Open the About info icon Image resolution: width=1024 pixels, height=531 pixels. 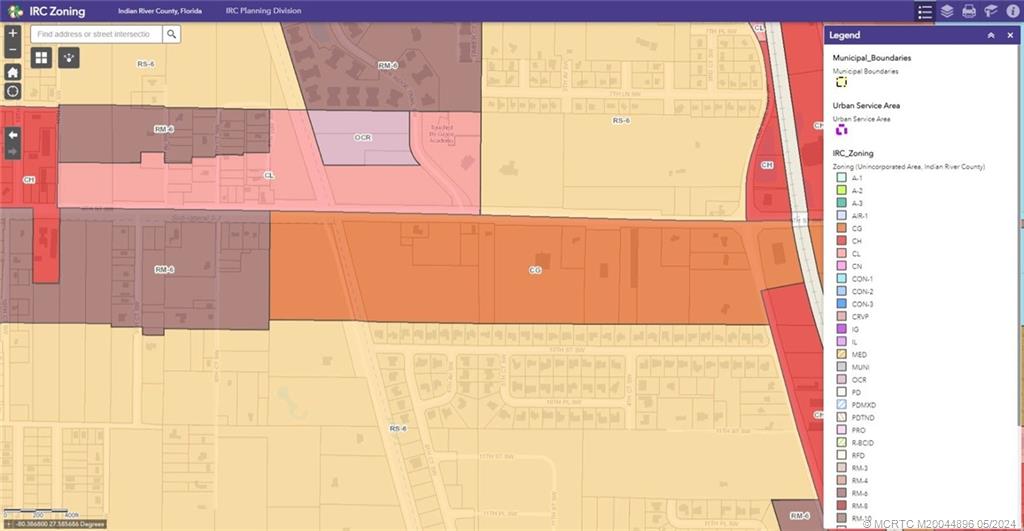(x=1012, y=11)
